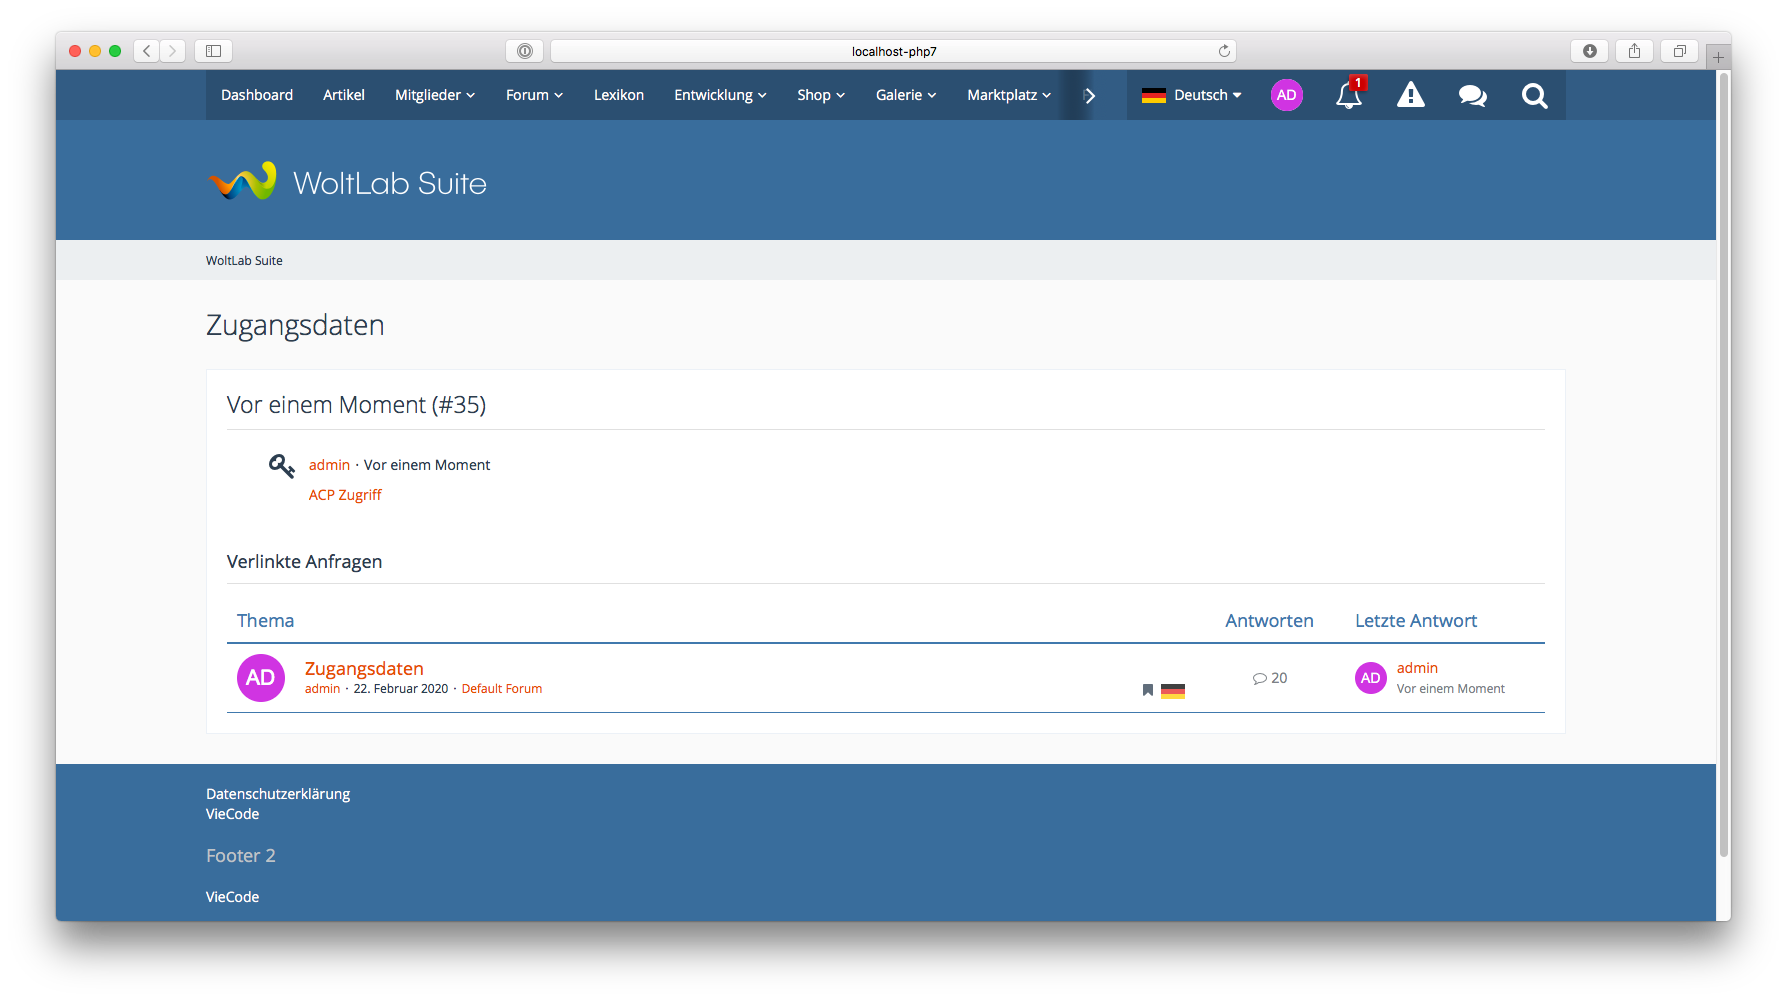Image resolution: width=1787 pixels, height=1001 pixels.
Task: Click the AD user avatar in navigation bar
Action: click(x=1286, y=95)
